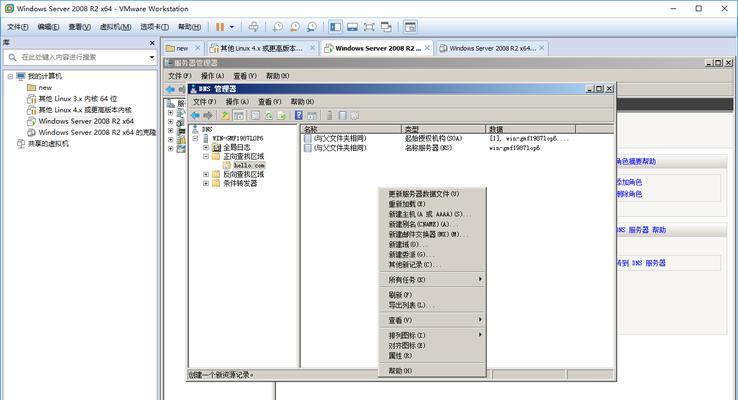Expand the 全局日志 node
The height and width of the screenshot is (400, 738).
click(x=206, y=148)
